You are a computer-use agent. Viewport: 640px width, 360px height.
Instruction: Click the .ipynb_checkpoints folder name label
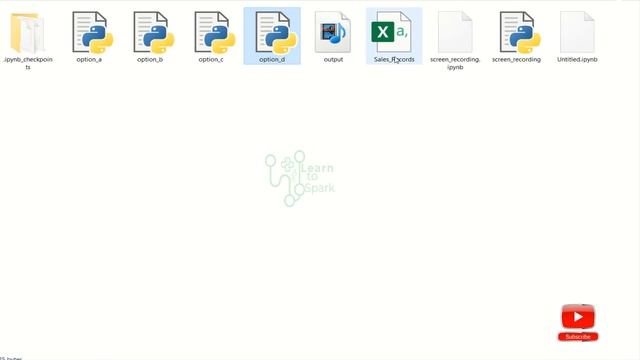[x=28, y=63]
